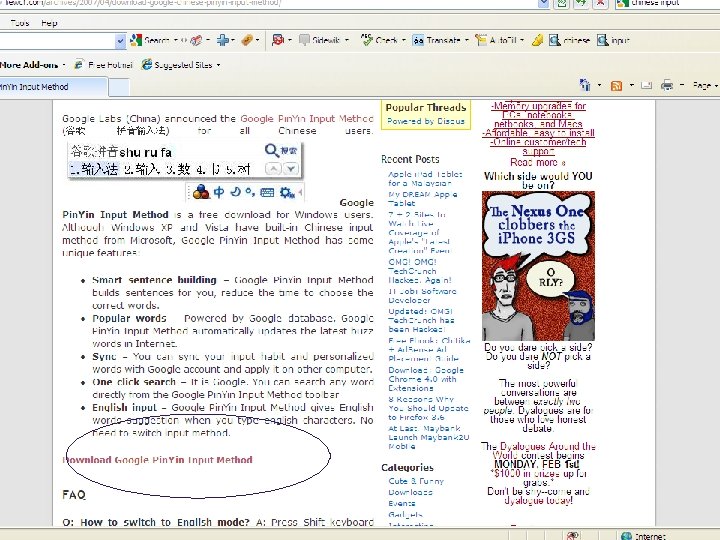Click the popup blocker icon
720x540 pixels.
click(x=278, y=40)
